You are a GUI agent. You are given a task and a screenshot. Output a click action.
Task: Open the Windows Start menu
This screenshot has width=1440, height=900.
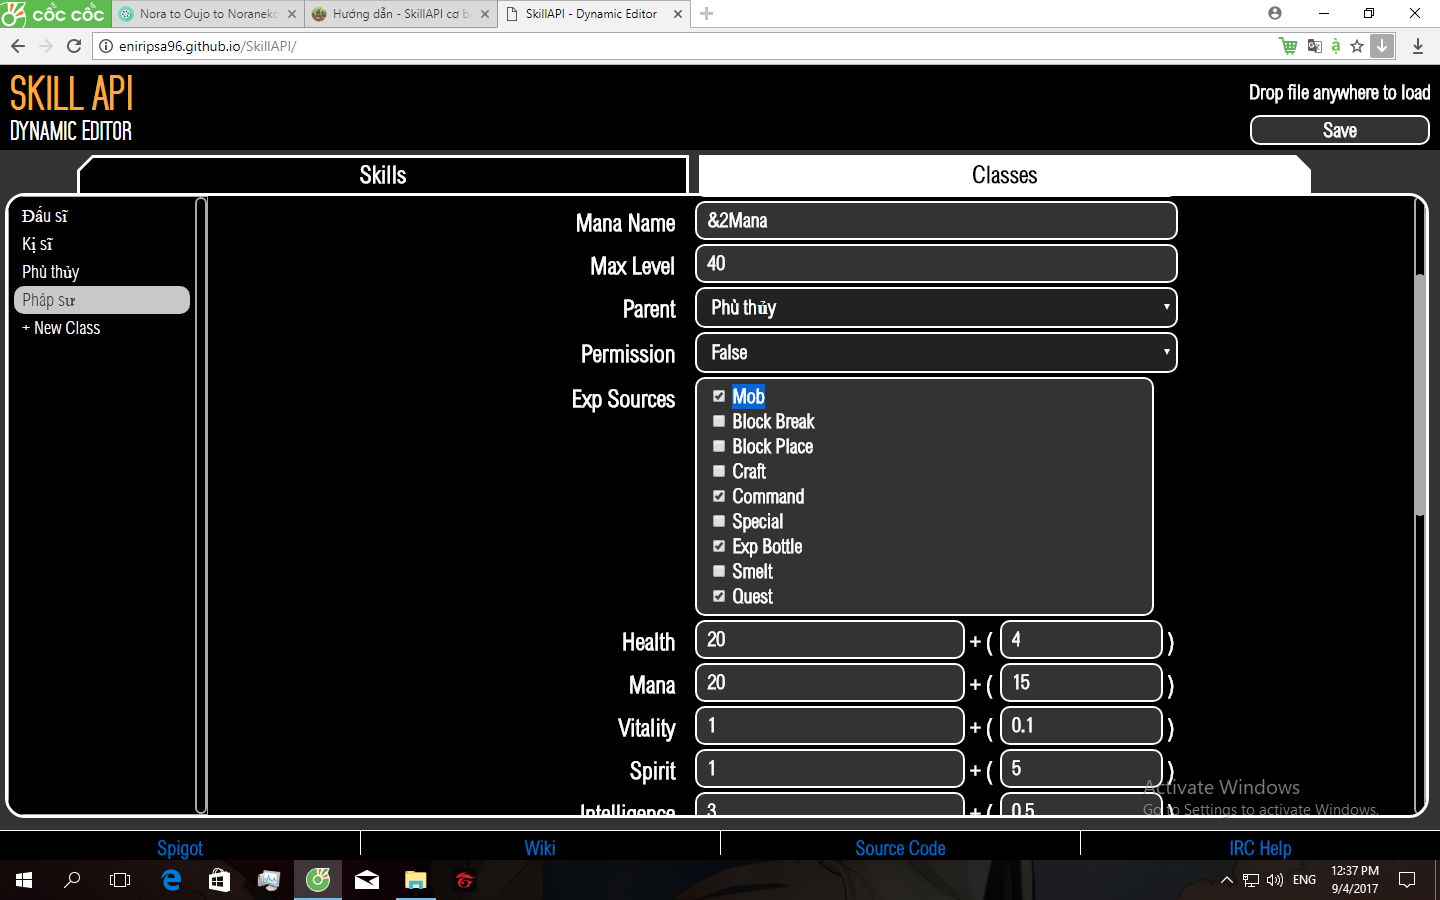point(24,880)
